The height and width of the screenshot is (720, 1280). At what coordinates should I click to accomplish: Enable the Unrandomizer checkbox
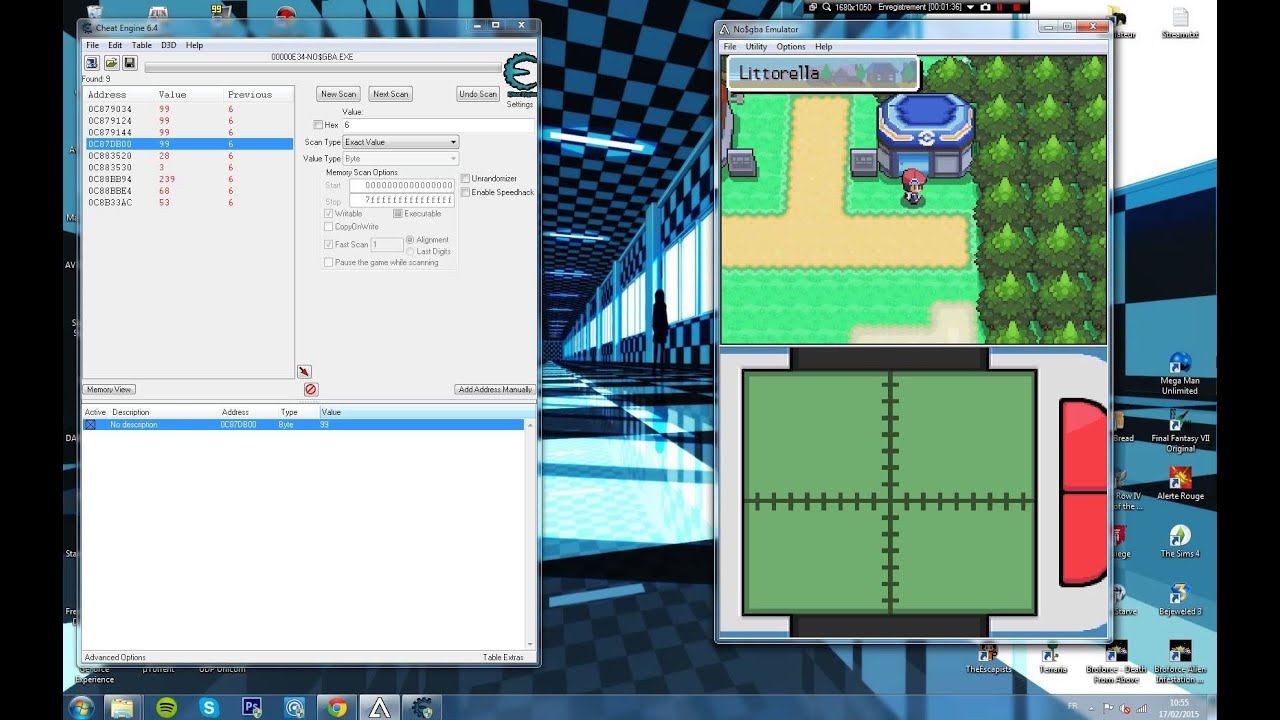click(465, 179)
